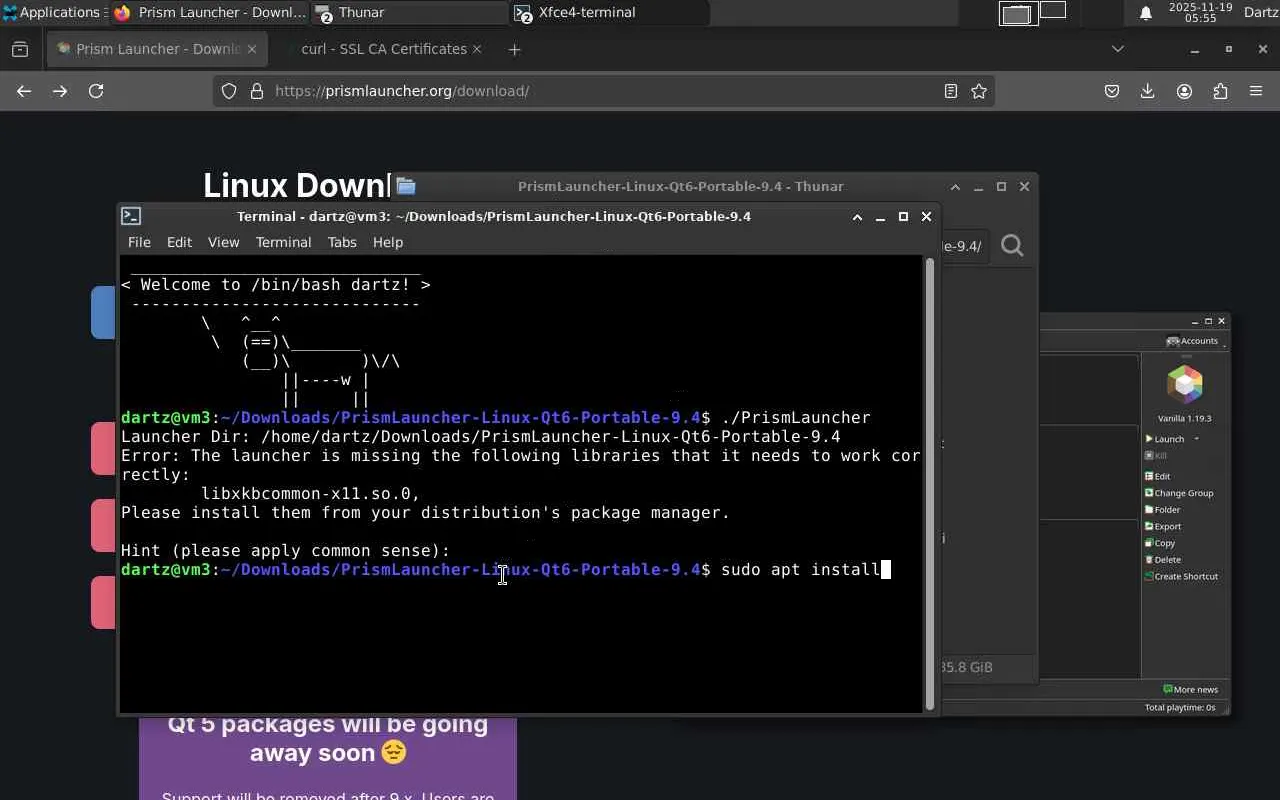The width and height of the screenshot is (1280, 800).
Task: Reload the Prism Launcher page
Action: (96, 91)
